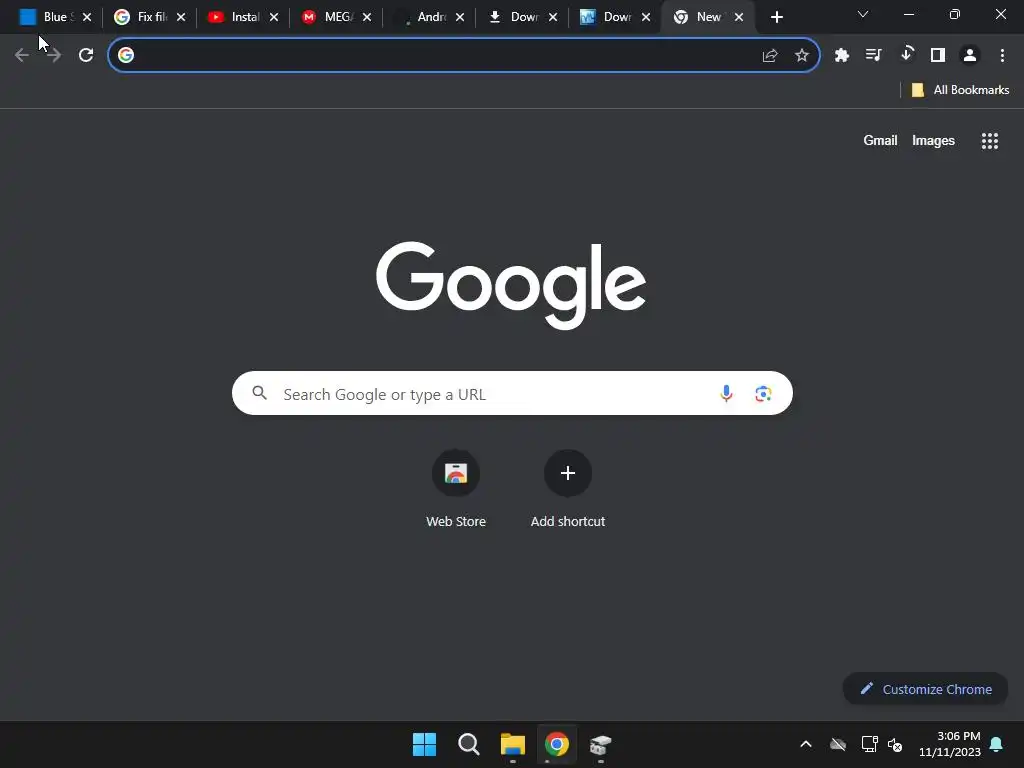Switch to the Down tab with download-arrow icon

coord(515,17)
